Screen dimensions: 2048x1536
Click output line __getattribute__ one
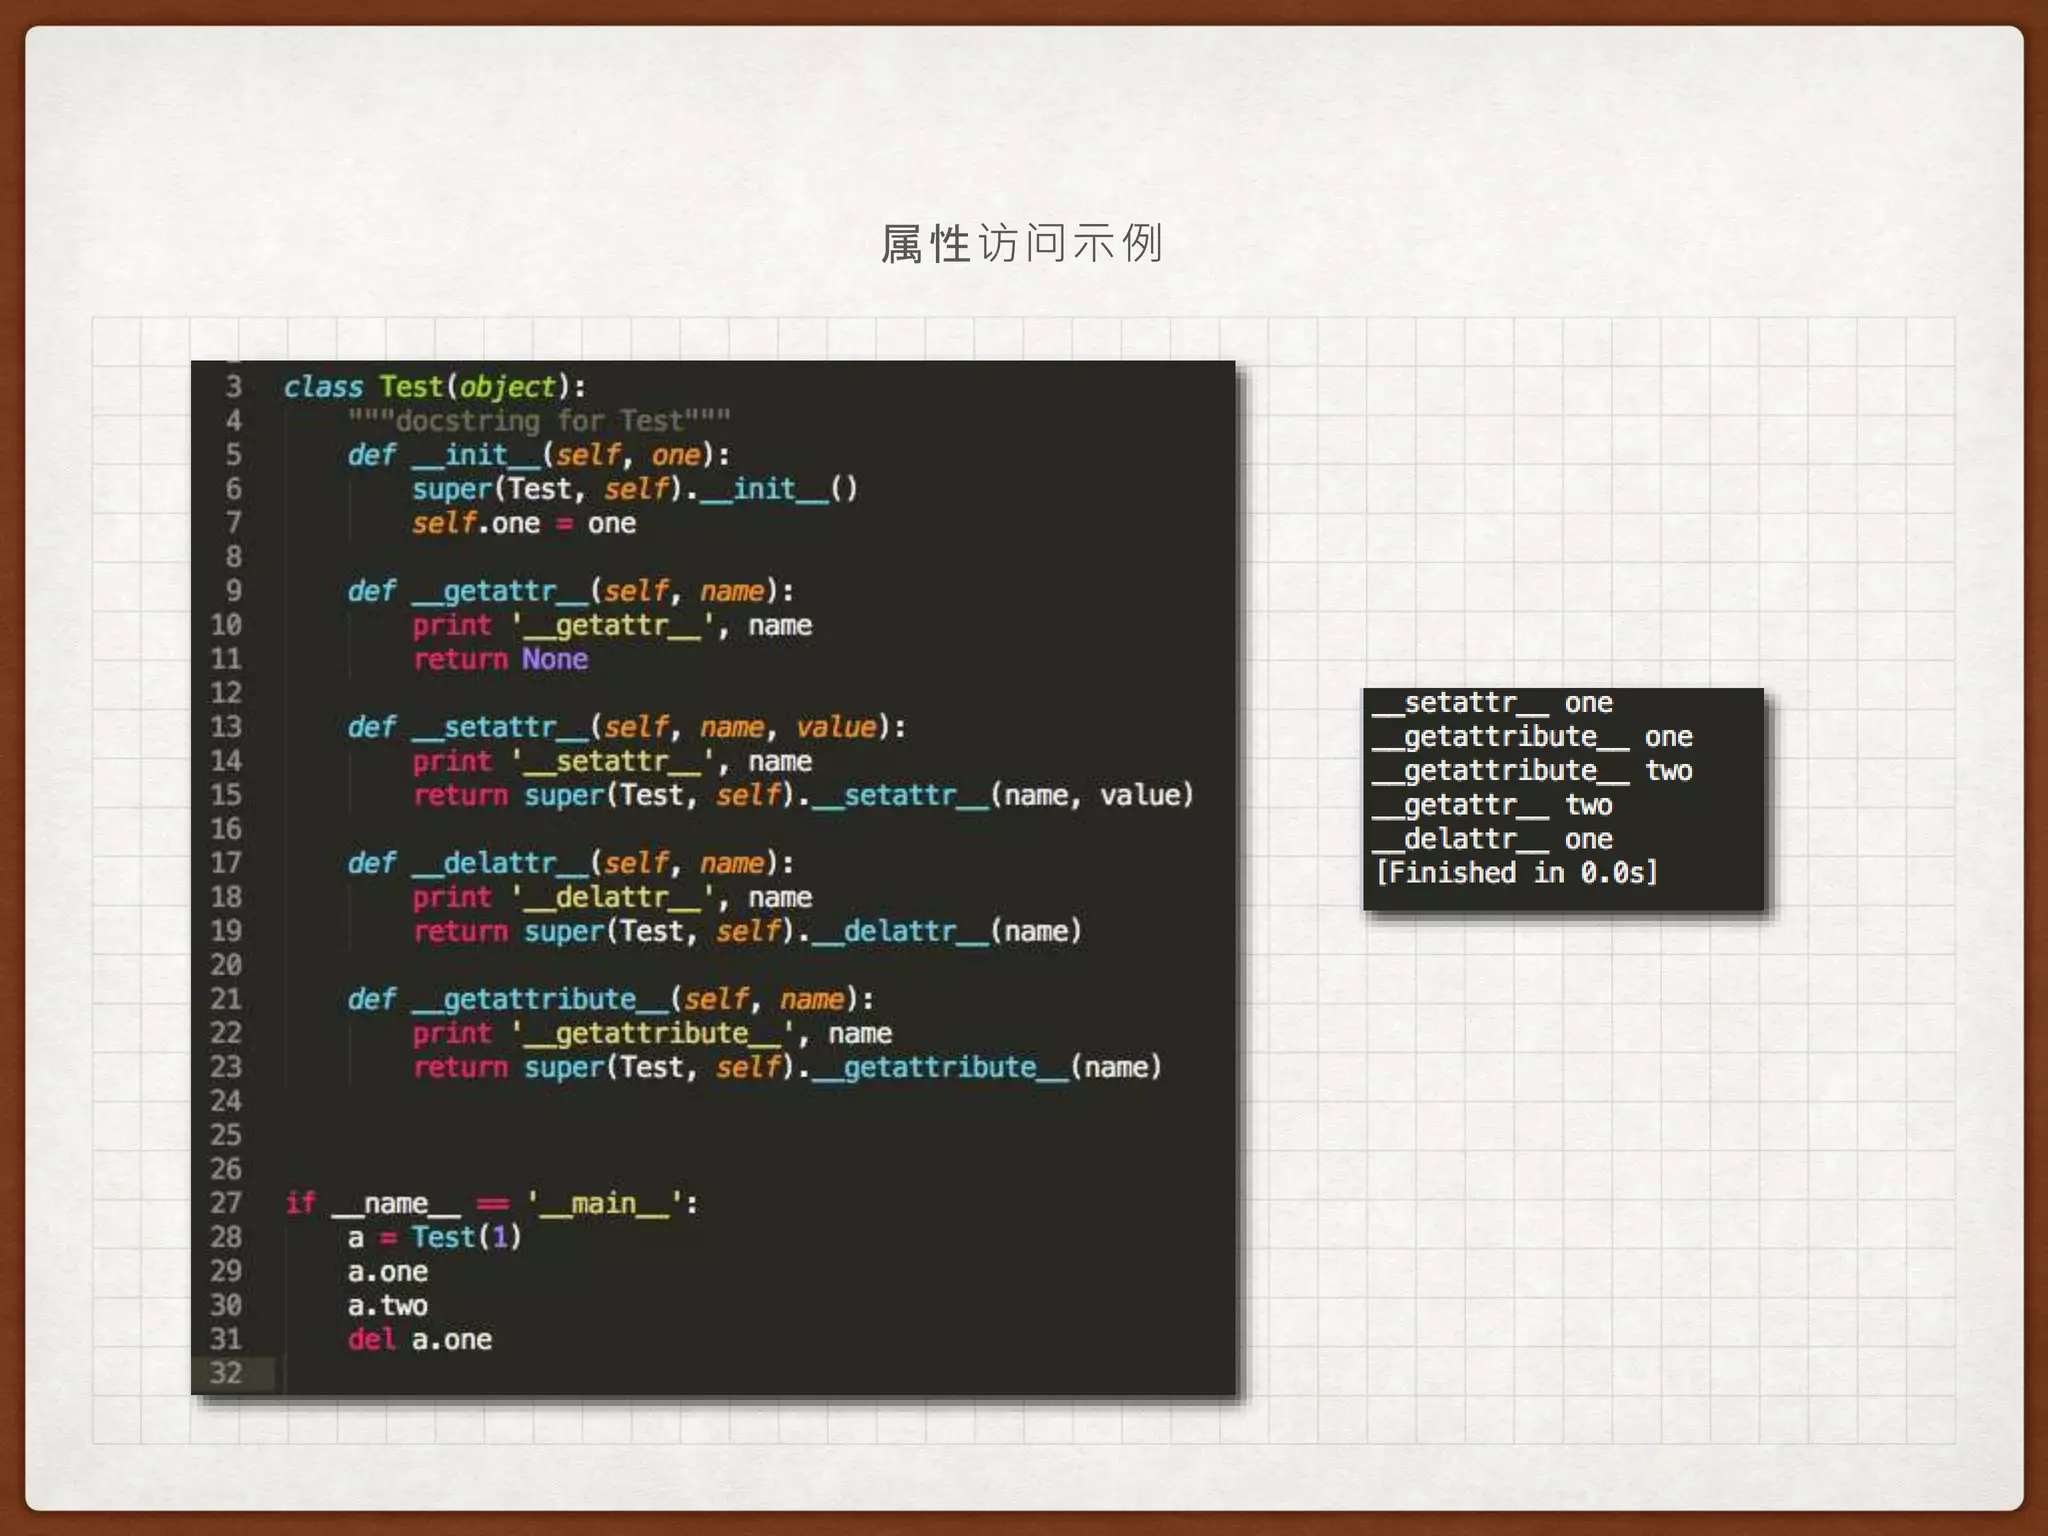[x=1533, y=737]
